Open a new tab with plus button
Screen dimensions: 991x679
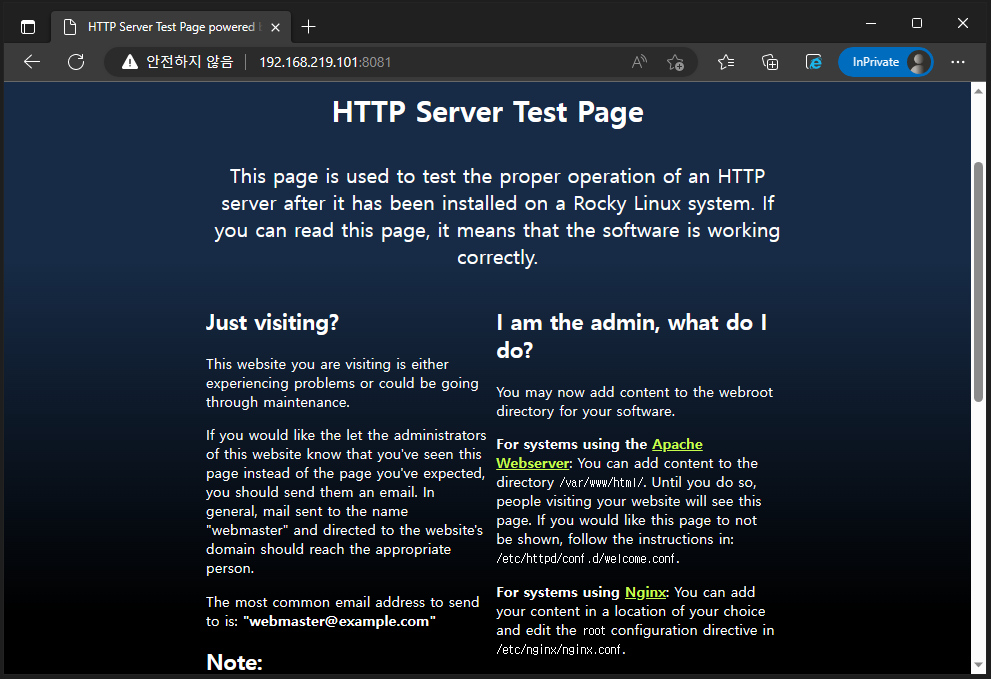(308, 27)
